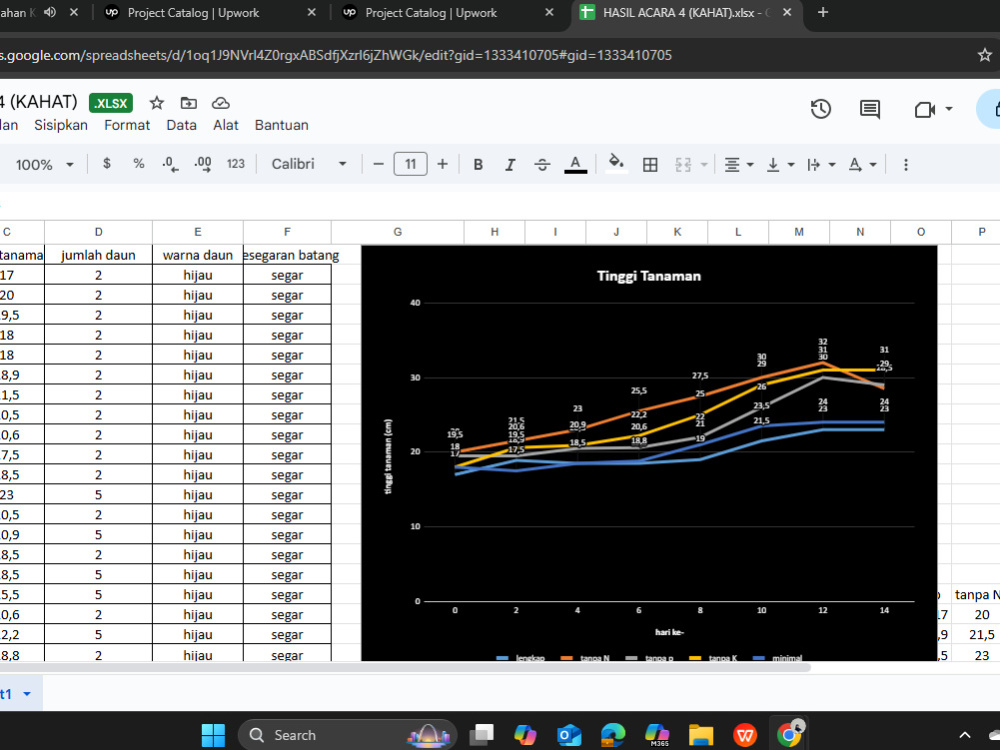Show hidden system tray icons
The height and width of the screenshot is (750, 1000).
(965, 735)
